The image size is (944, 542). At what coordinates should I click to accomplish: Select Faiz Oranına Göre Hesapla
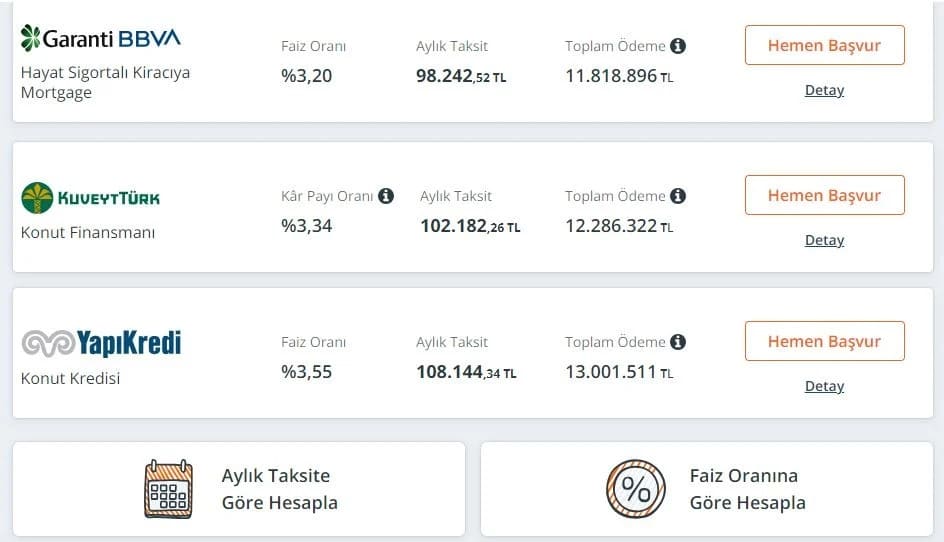coord(747,489)
